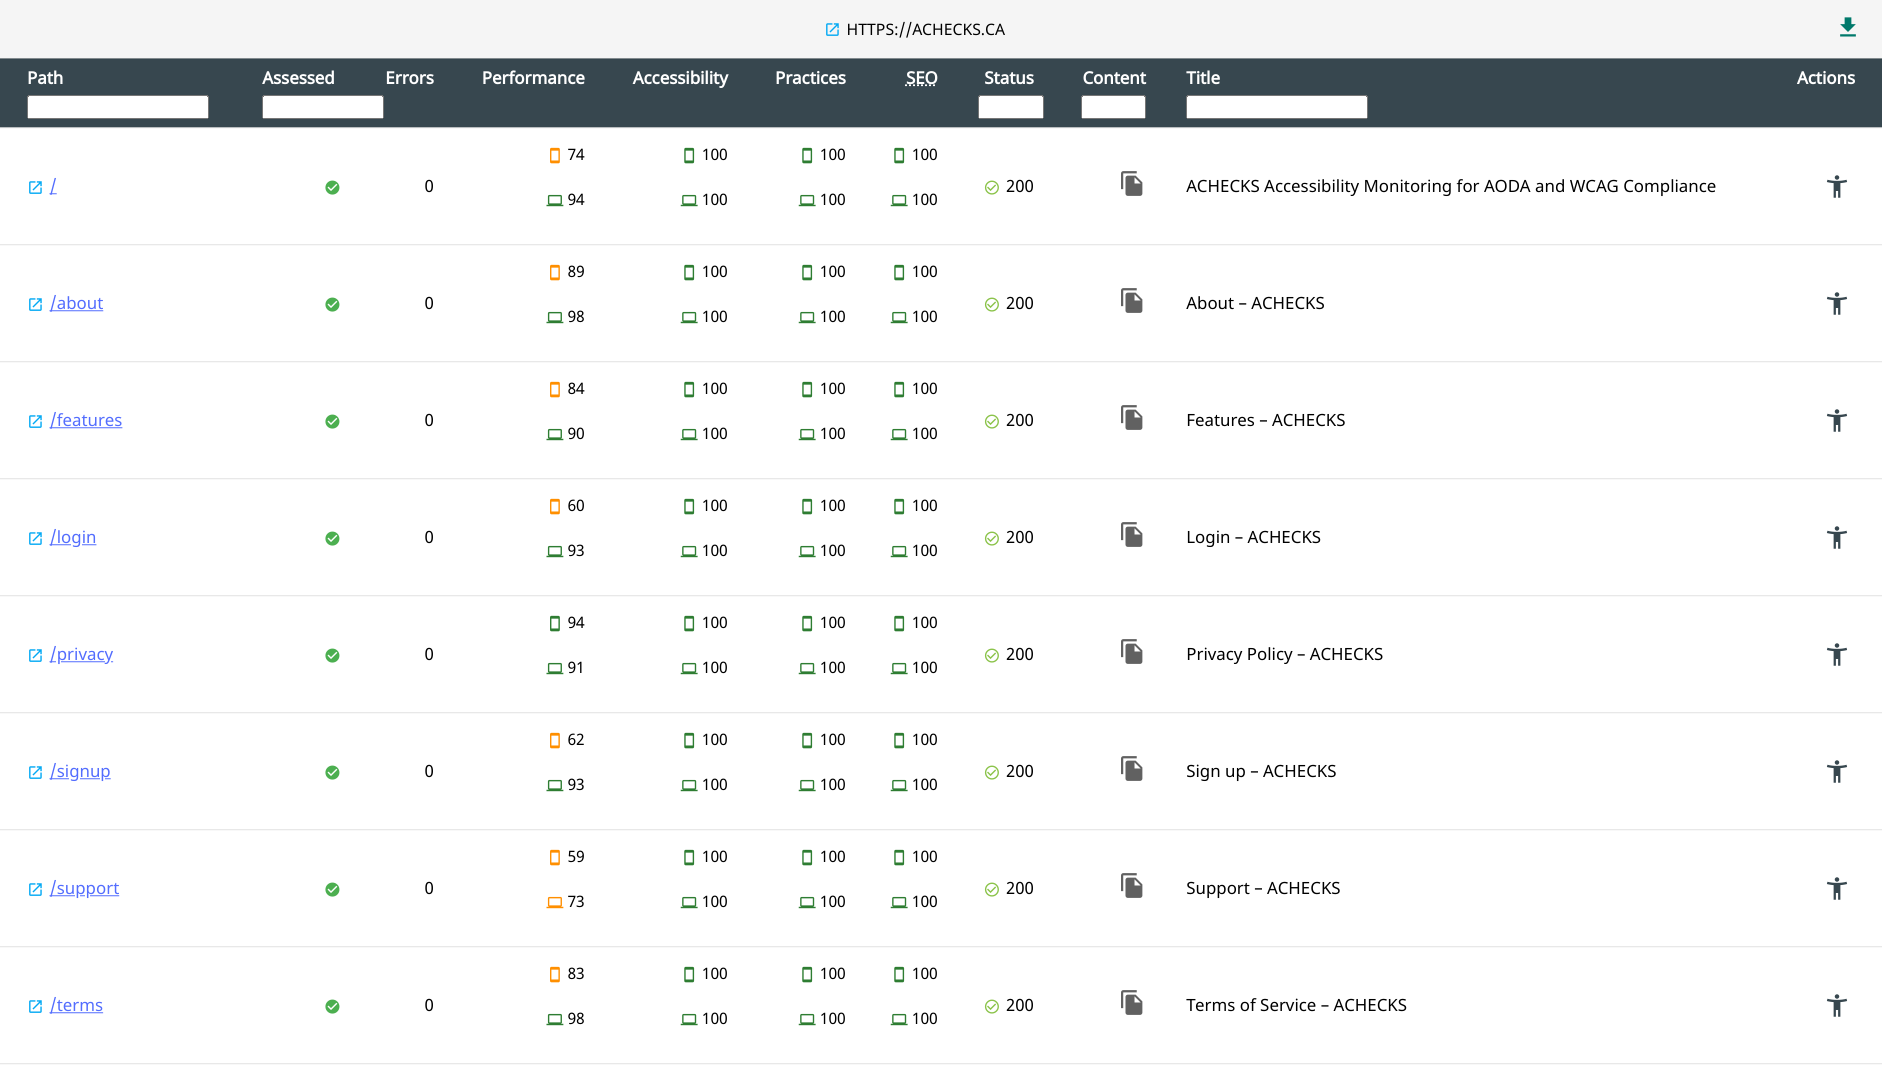The height and width of the screenshot is (1066, 1882).
Task: Click external link icon beside /login
Action: (35, 538)
